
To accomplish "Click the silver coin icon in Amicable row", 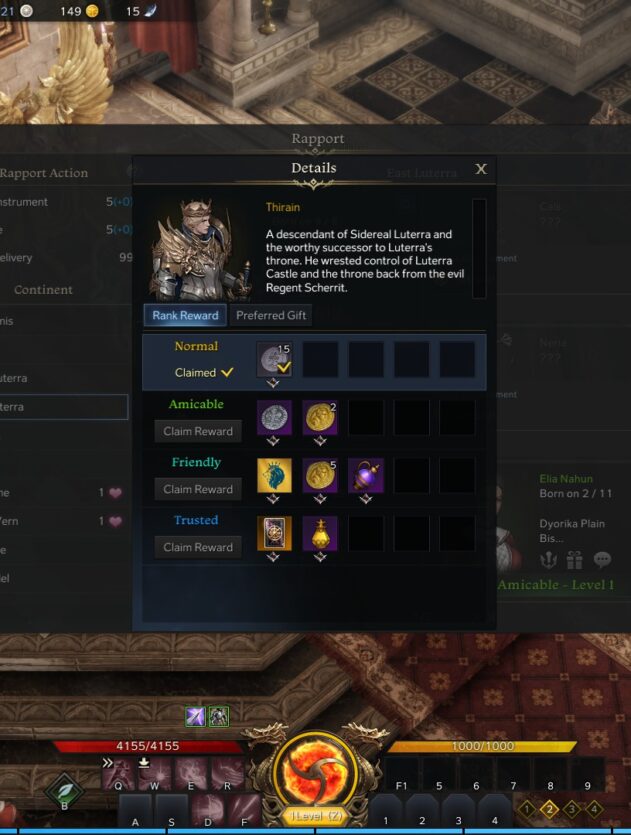I will 274,418.
